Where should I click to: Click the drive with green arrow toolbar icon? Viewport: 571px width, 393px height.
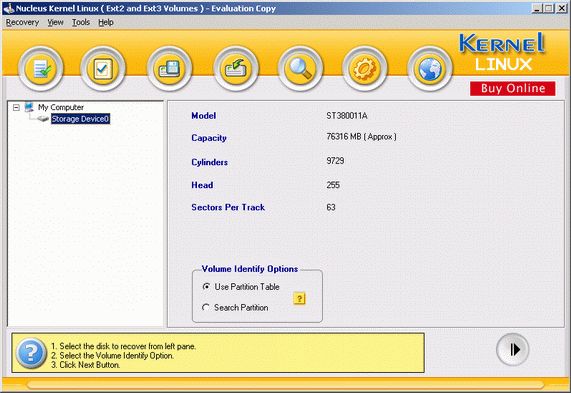click(x=236, y=68)
